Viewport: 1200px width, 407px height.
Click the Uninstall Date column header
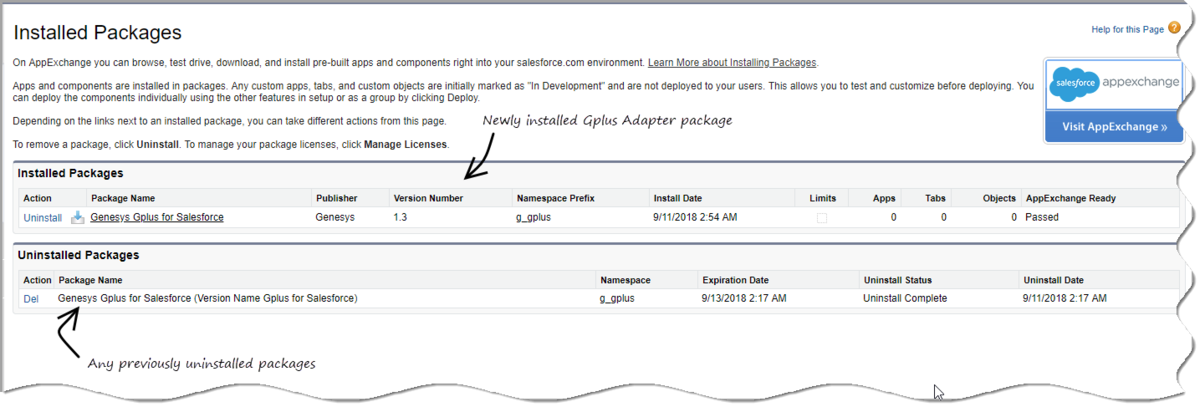pos(1053,281)
